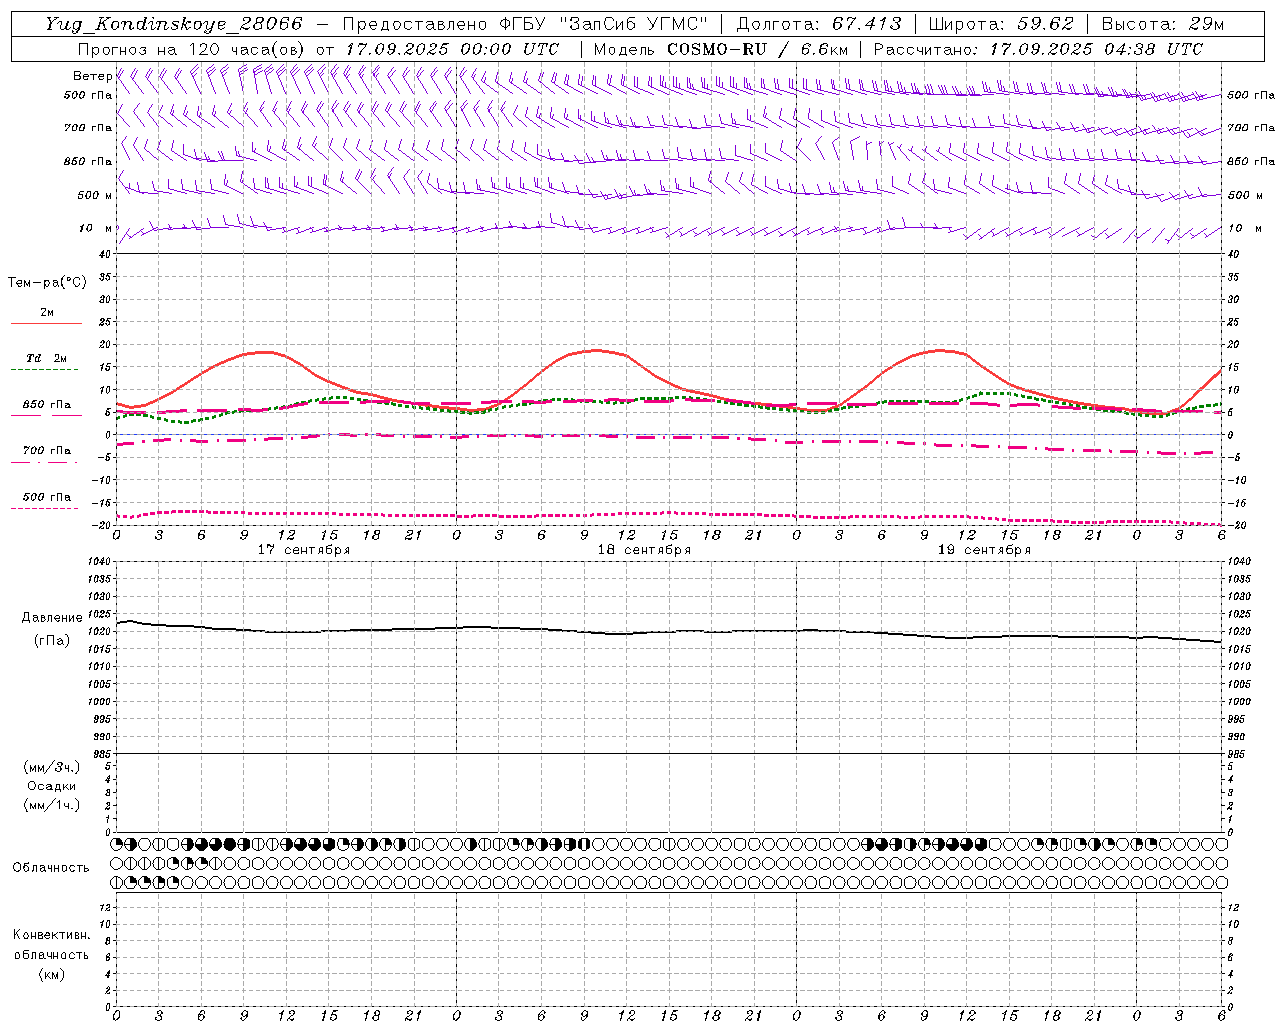Click the 'Осадки' precipitation label
This screenshot has width=1280, height=1024.
tap(51, 786)
